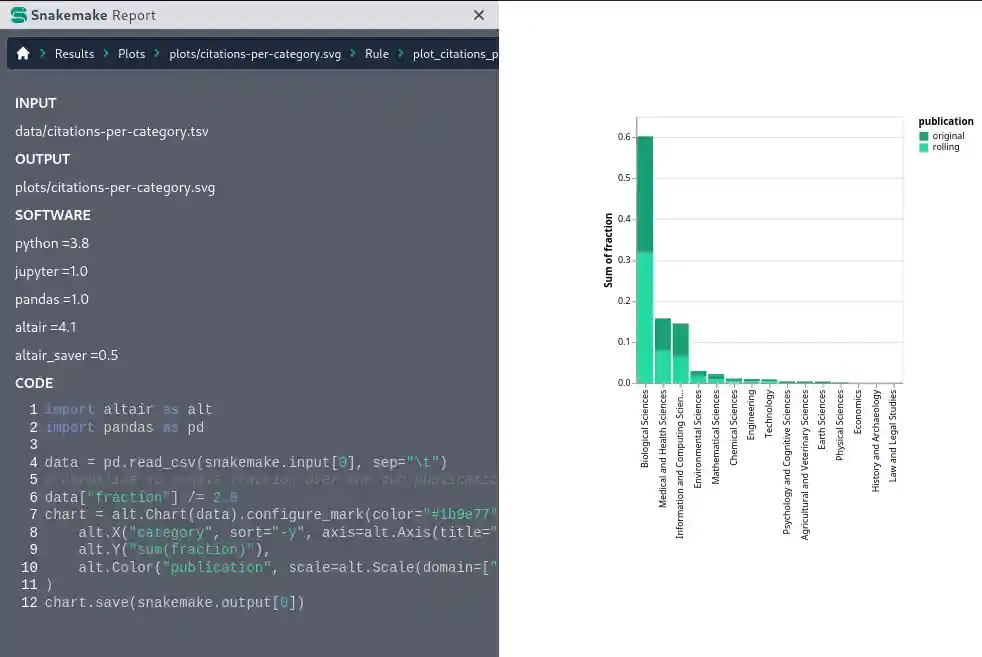Open the Results breadcrumb

(74, 54)
